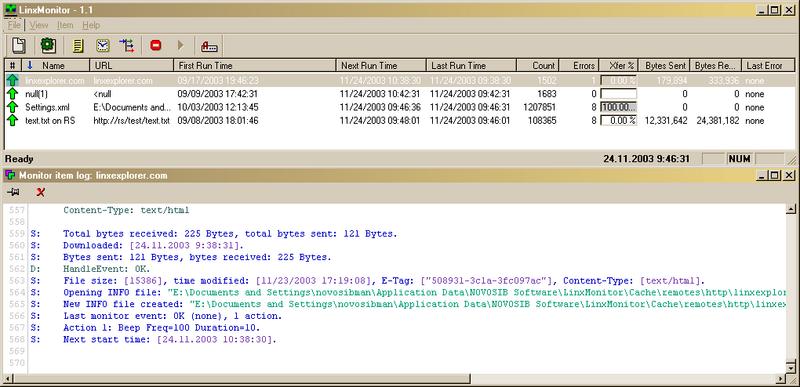Click the green arrow of linxexplorer.com row
The width and height of the screenshot is (800, 387).
12,80
